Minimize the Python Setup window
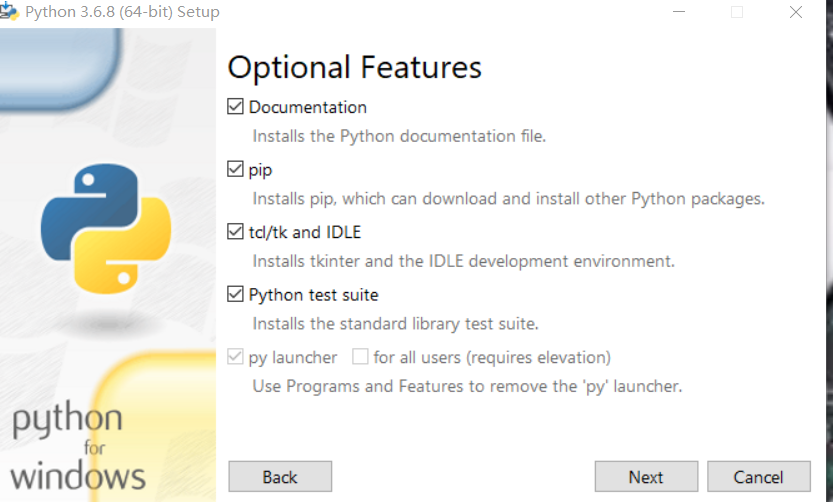 680,13
